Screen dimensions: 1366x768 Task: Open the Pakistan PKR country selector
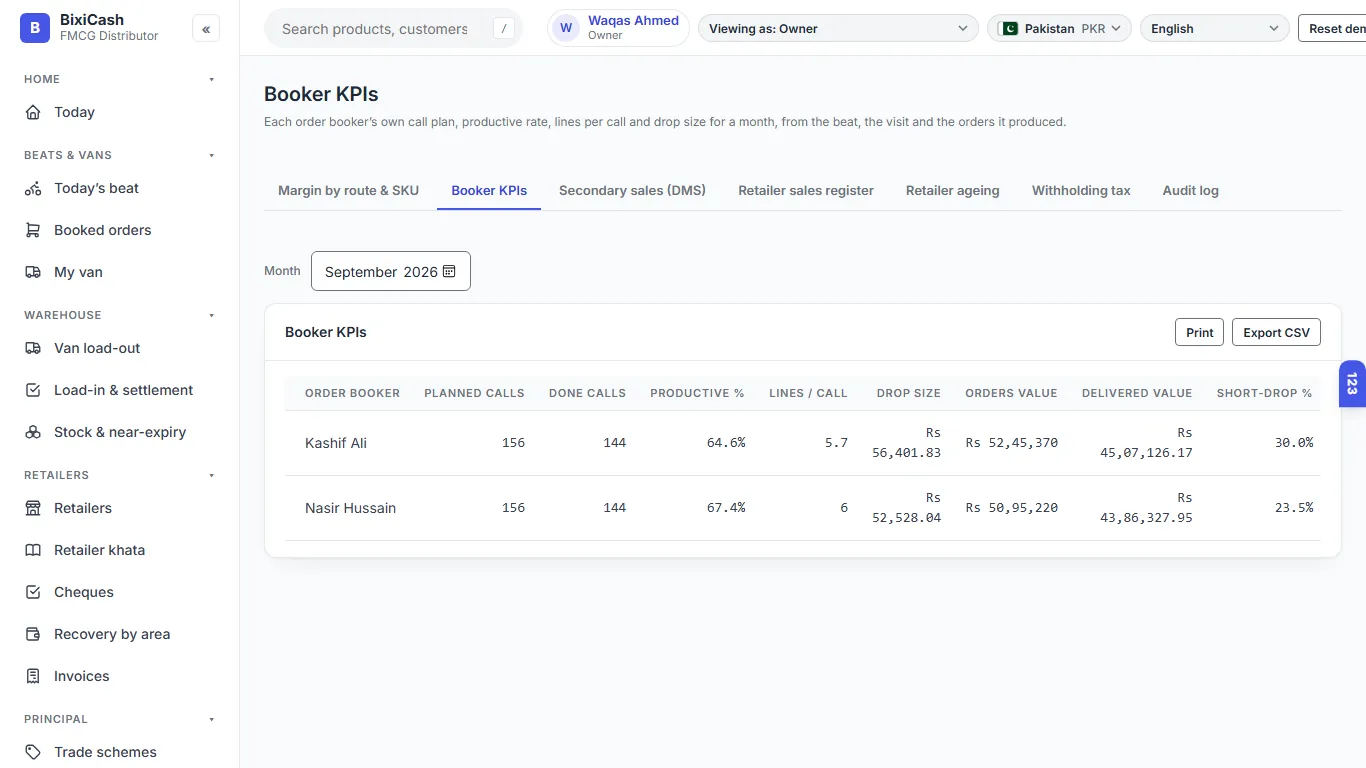pos(1059,28)
